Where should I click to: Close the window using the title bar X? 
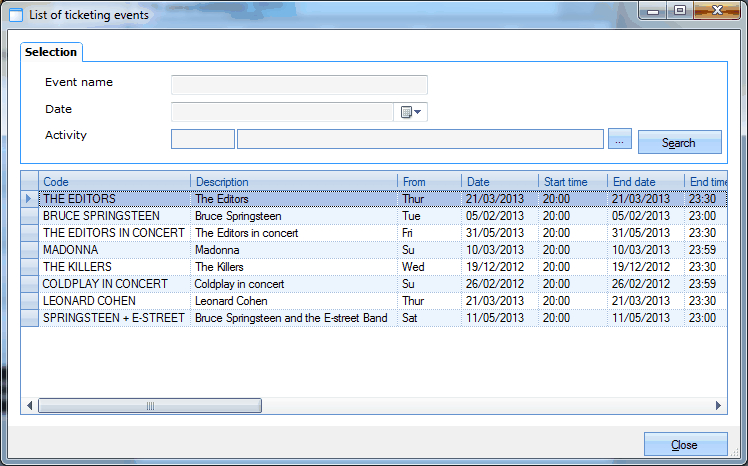click(717, 10)
